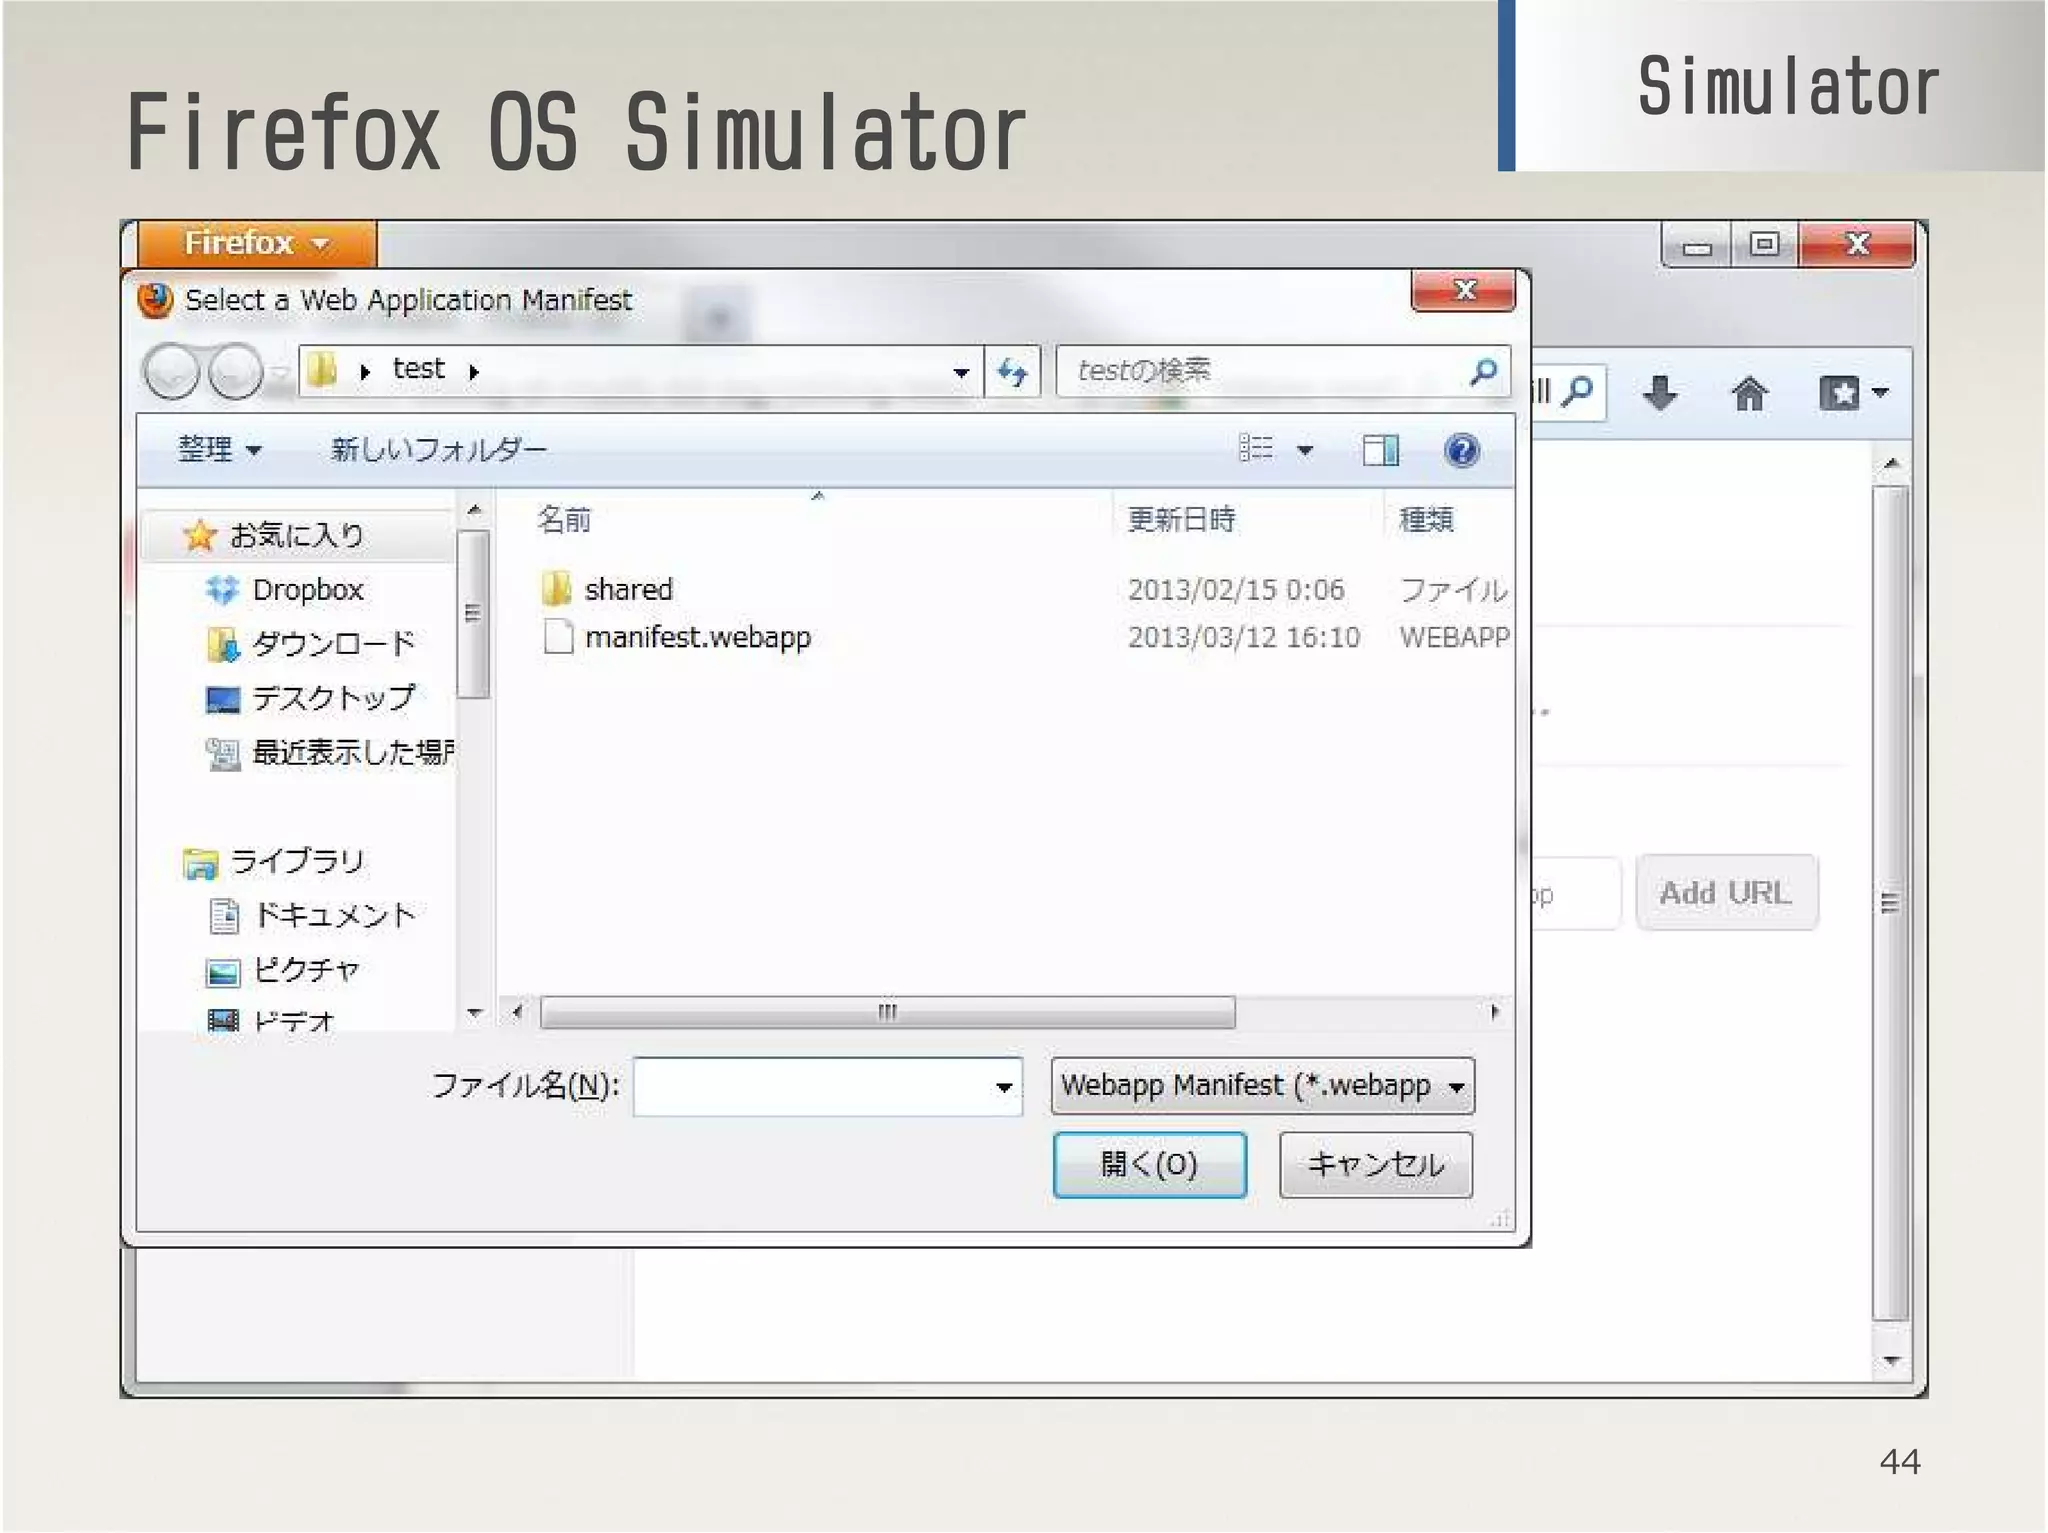Click the dialog back navigation arrow

click(x=172, y=372)
